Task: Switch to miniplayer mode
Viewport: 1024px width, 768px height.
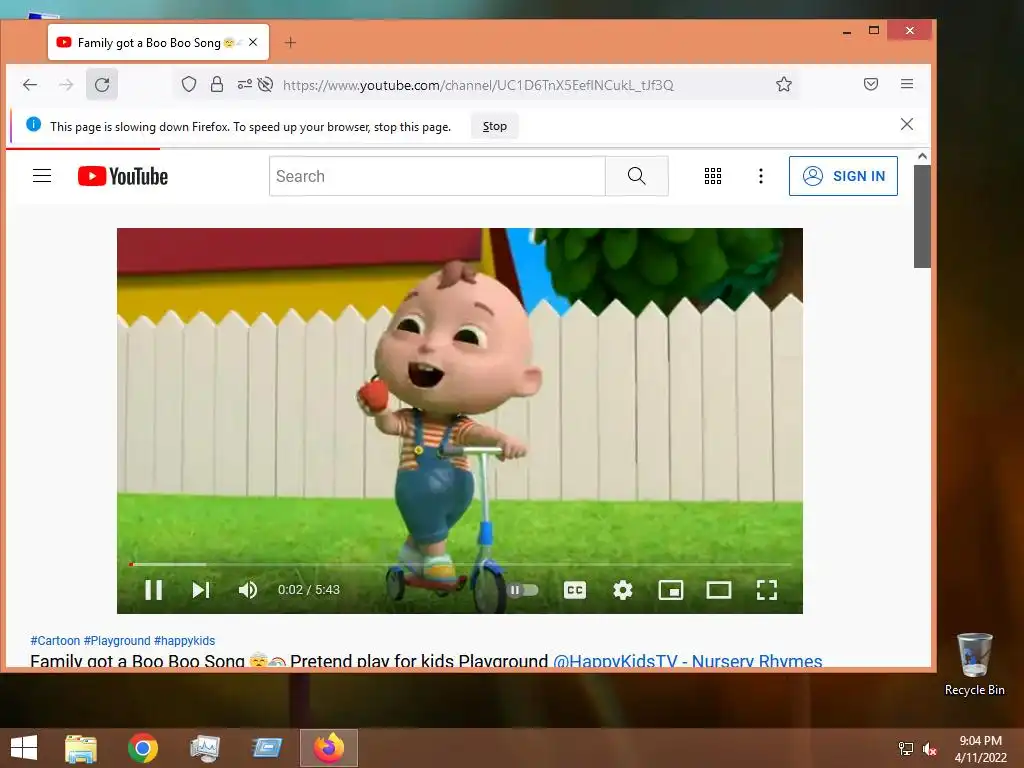Action: 671,590
